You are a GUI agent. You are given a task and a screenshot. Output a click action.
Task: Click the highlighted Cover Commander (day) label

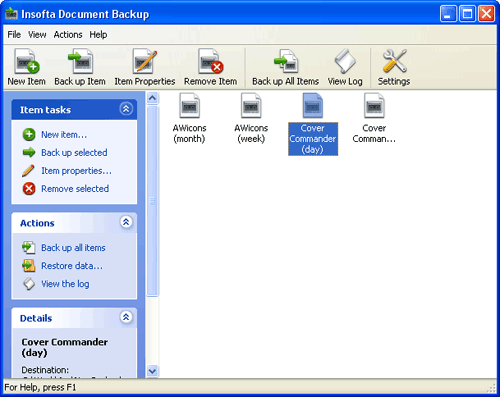click(313, 139)
